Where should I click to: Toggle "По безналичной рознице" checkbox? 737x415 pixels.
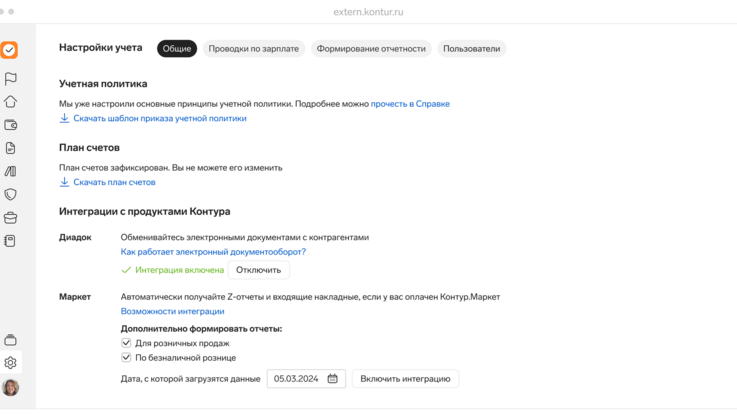click(126, 357)
